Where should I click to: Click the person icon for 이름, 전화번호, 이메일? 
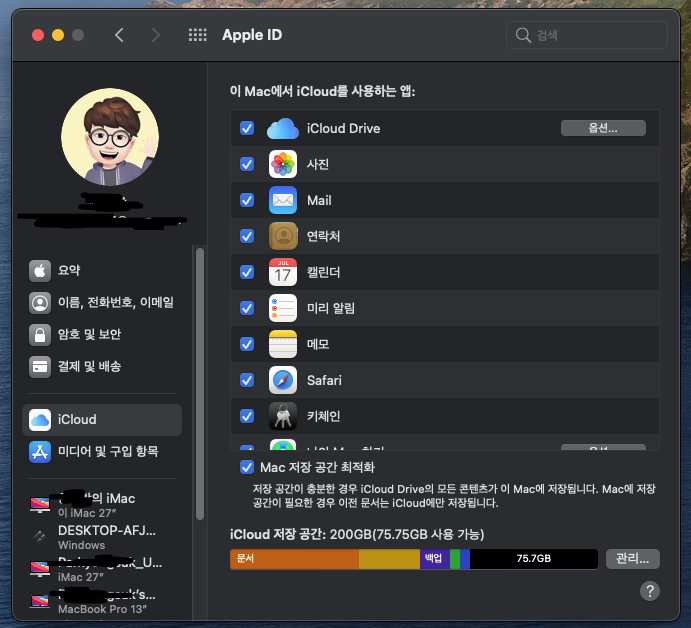click(x=40, y=303)
